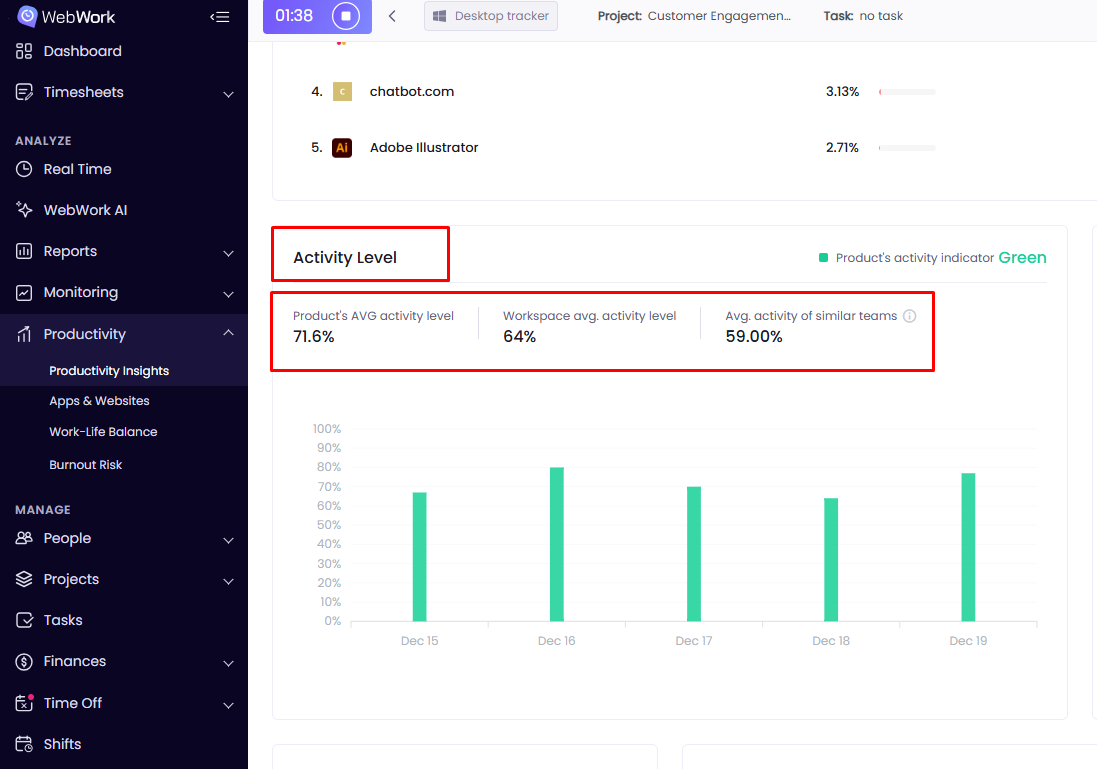The width and height of the screenshot is (1097, 769).
Task: Open WebWork AI from sidebar
Action: tap(85, 210)
